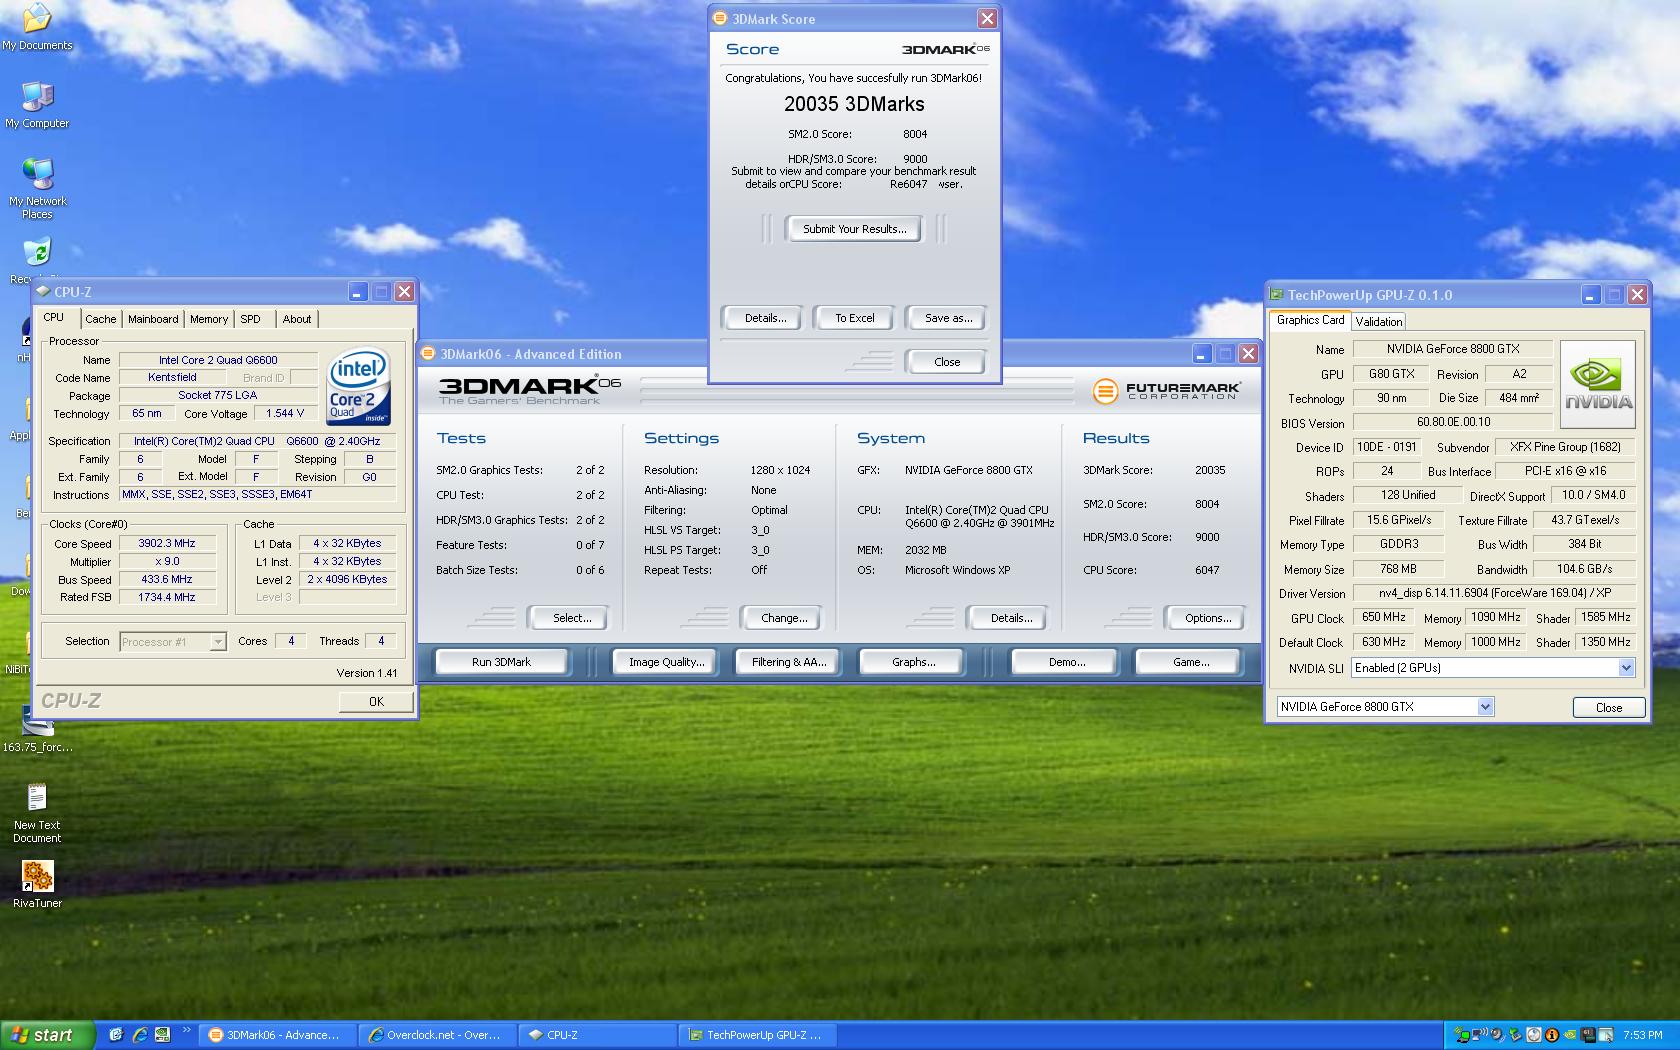The width and height of the screenshot is (1680, 1050).
Task: Click the Core Speed value 3902.3 MHz
Action: tap(167, 543)
